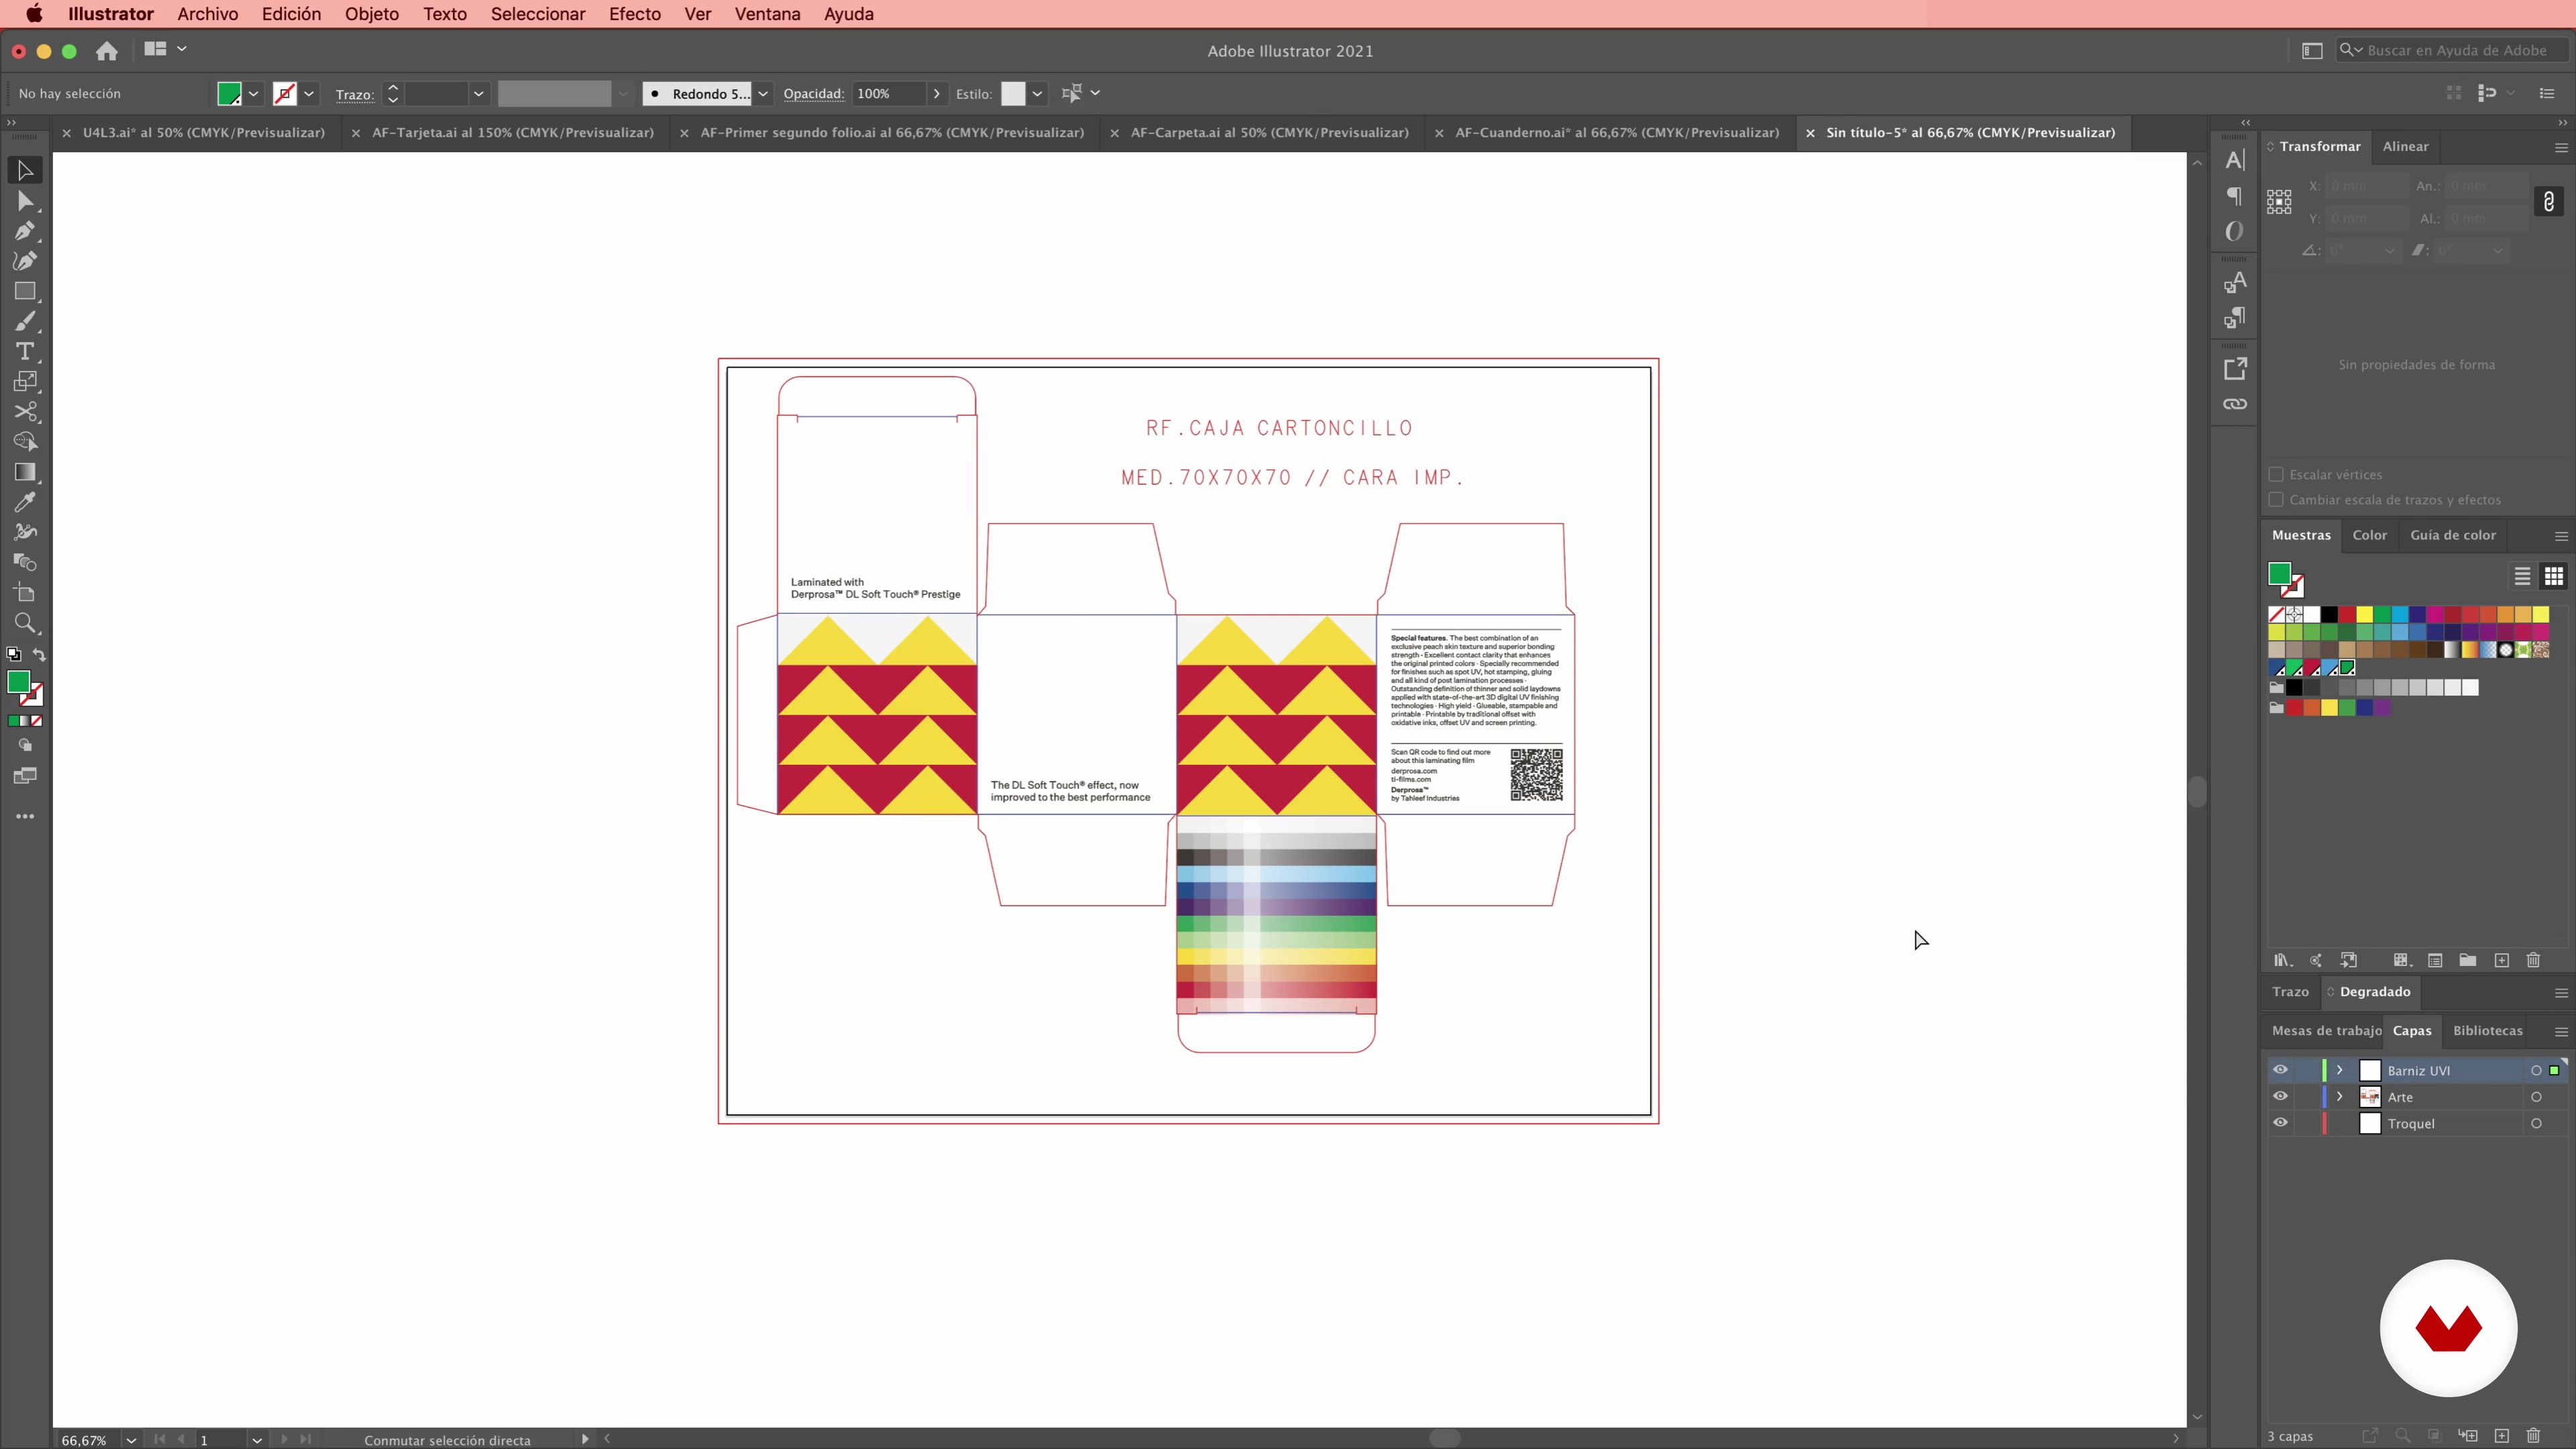The image size is (2576, 1449).
Task: Select the Direct Selection tool
Action: 25,201
